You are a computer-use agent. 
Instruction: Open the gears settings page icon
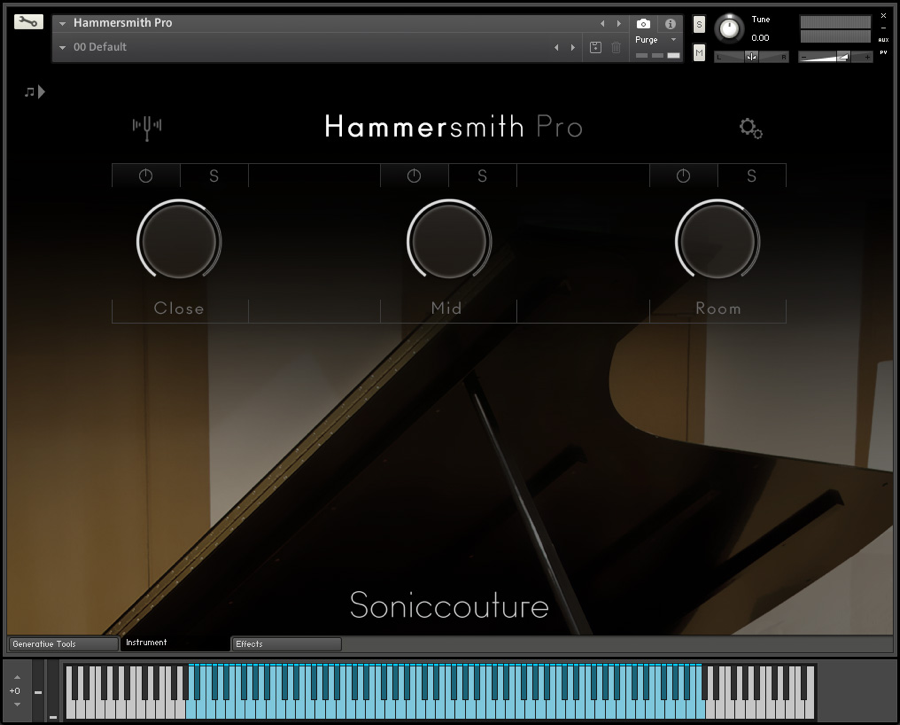tap(751, 128)
